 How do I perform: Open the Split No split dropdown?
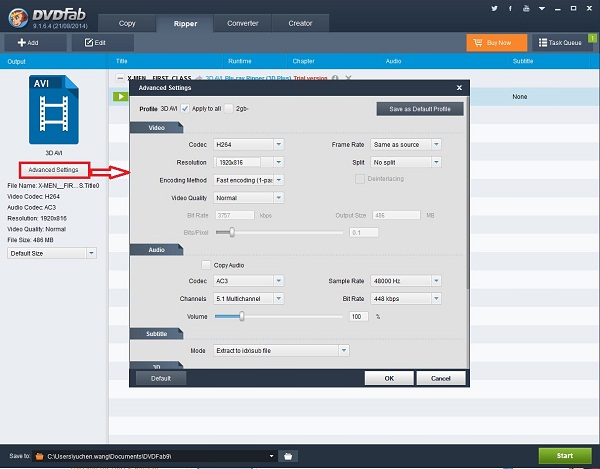pyautogui.click(x=406, y=162)
